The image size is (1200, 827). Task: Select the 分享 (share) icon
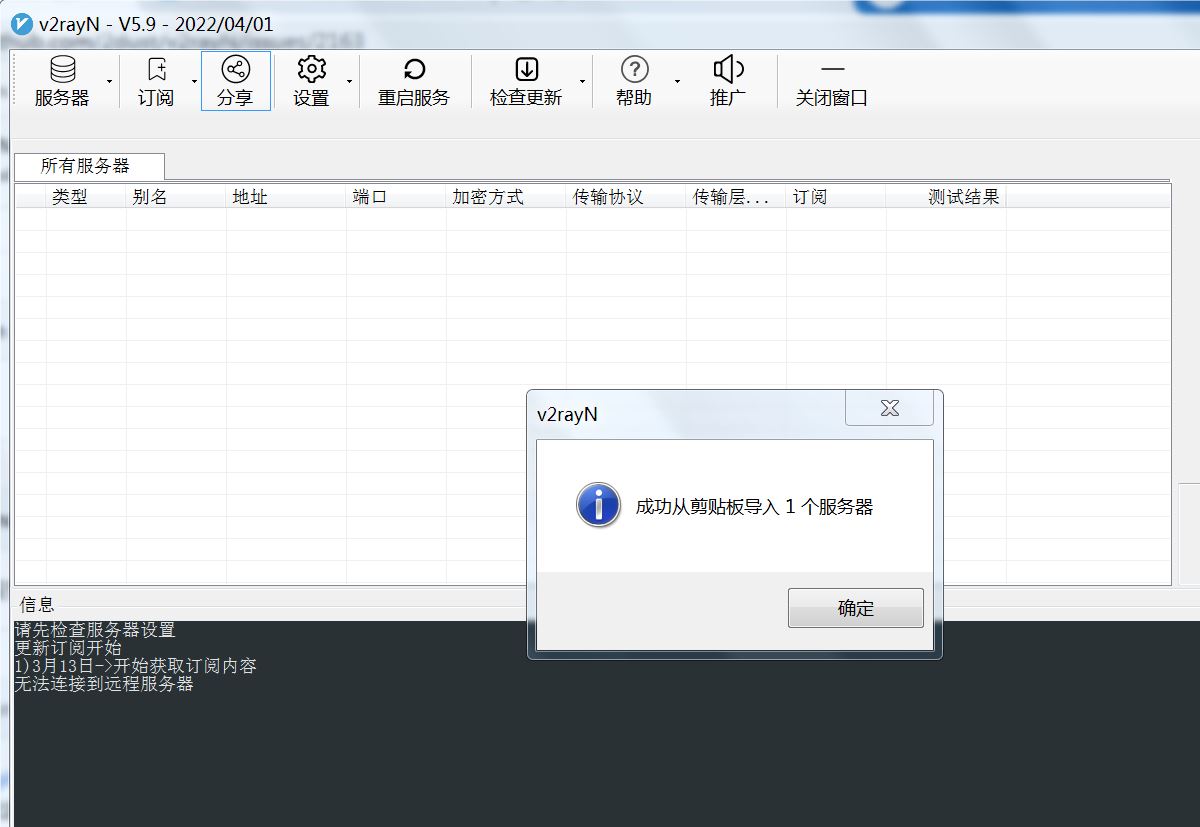[236, 80]
